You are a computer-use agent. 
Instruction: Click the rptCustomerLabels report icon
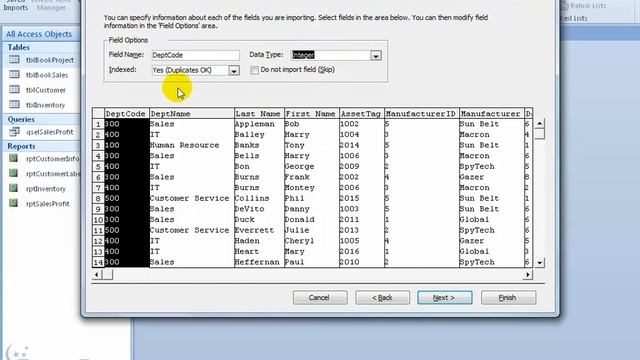[x=14, y=173]
